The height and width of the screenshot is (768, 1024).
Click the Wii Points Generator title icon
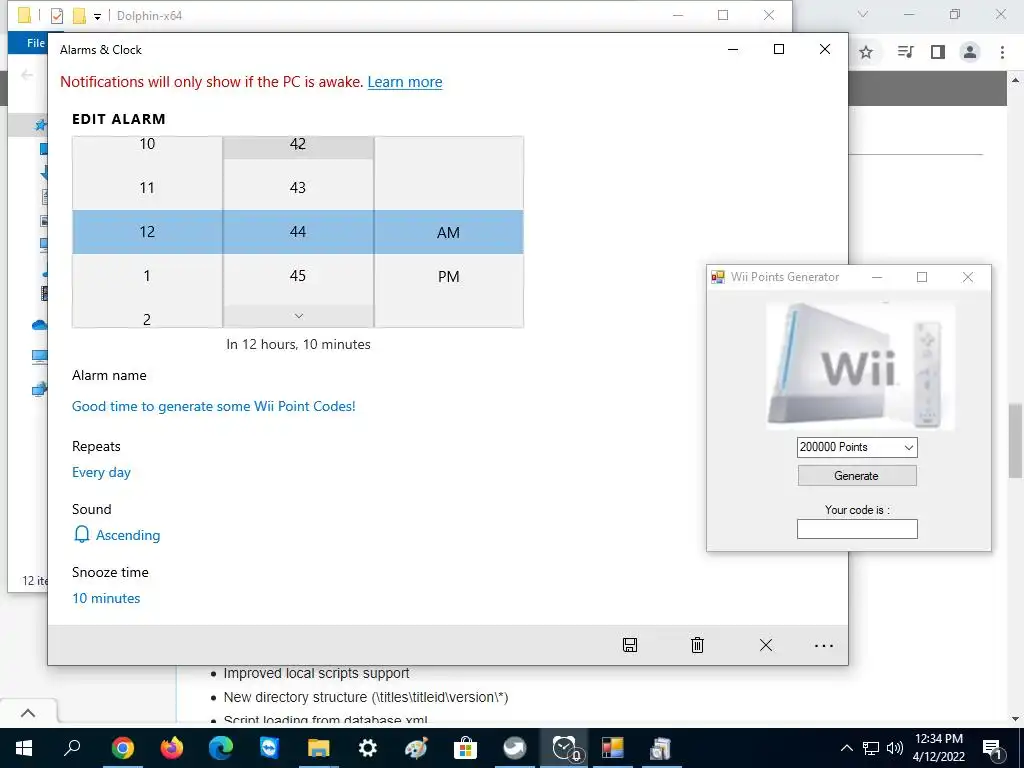(718, 277)
